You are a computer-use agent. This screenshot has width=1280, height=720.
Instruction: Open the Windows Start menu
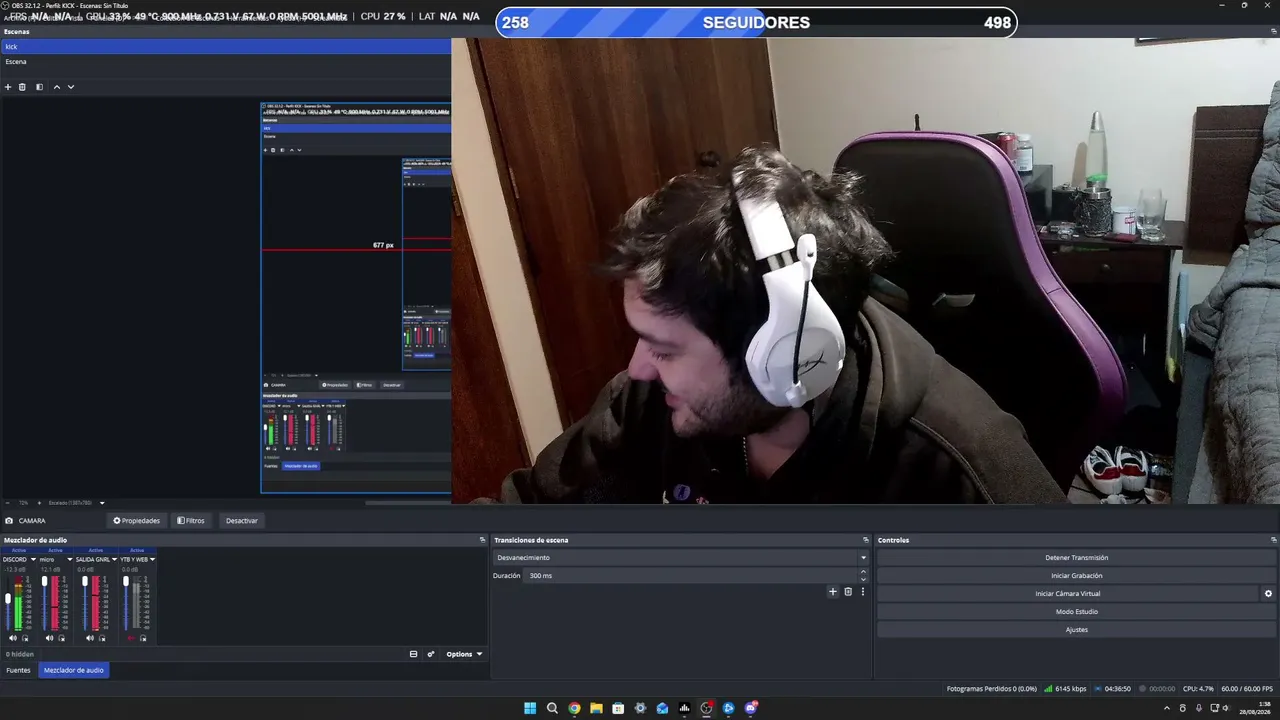pos(530,708)
